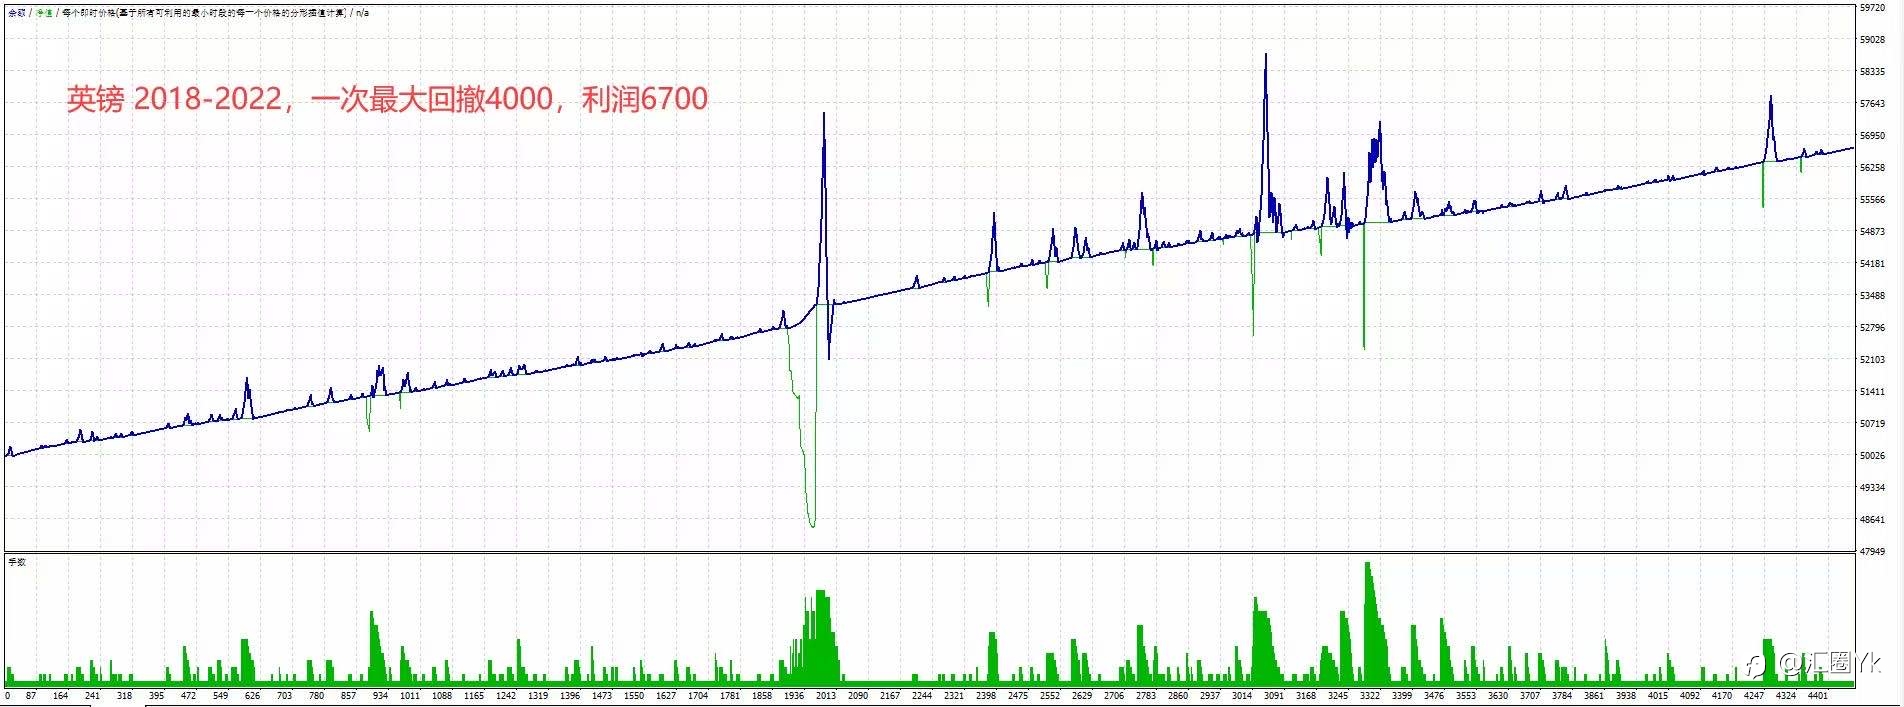The height and width of the screenshot is (707, 1904).
Task: Click the 56950 value on price axis
Action: pos(1872,136)
